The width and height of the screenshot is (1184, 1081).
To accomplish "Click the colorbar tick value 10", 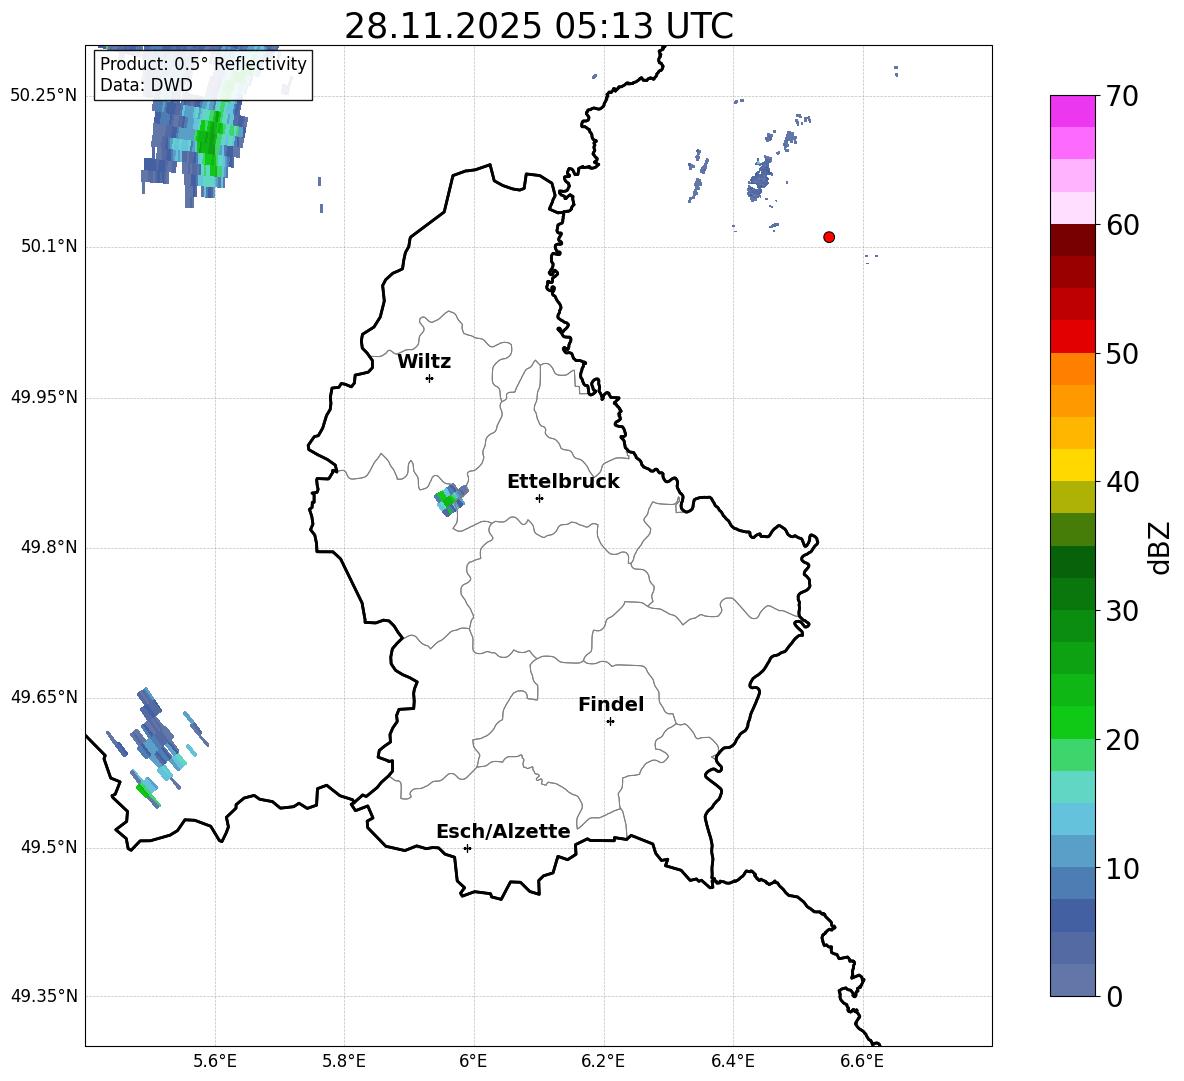I will (1122, 868).
